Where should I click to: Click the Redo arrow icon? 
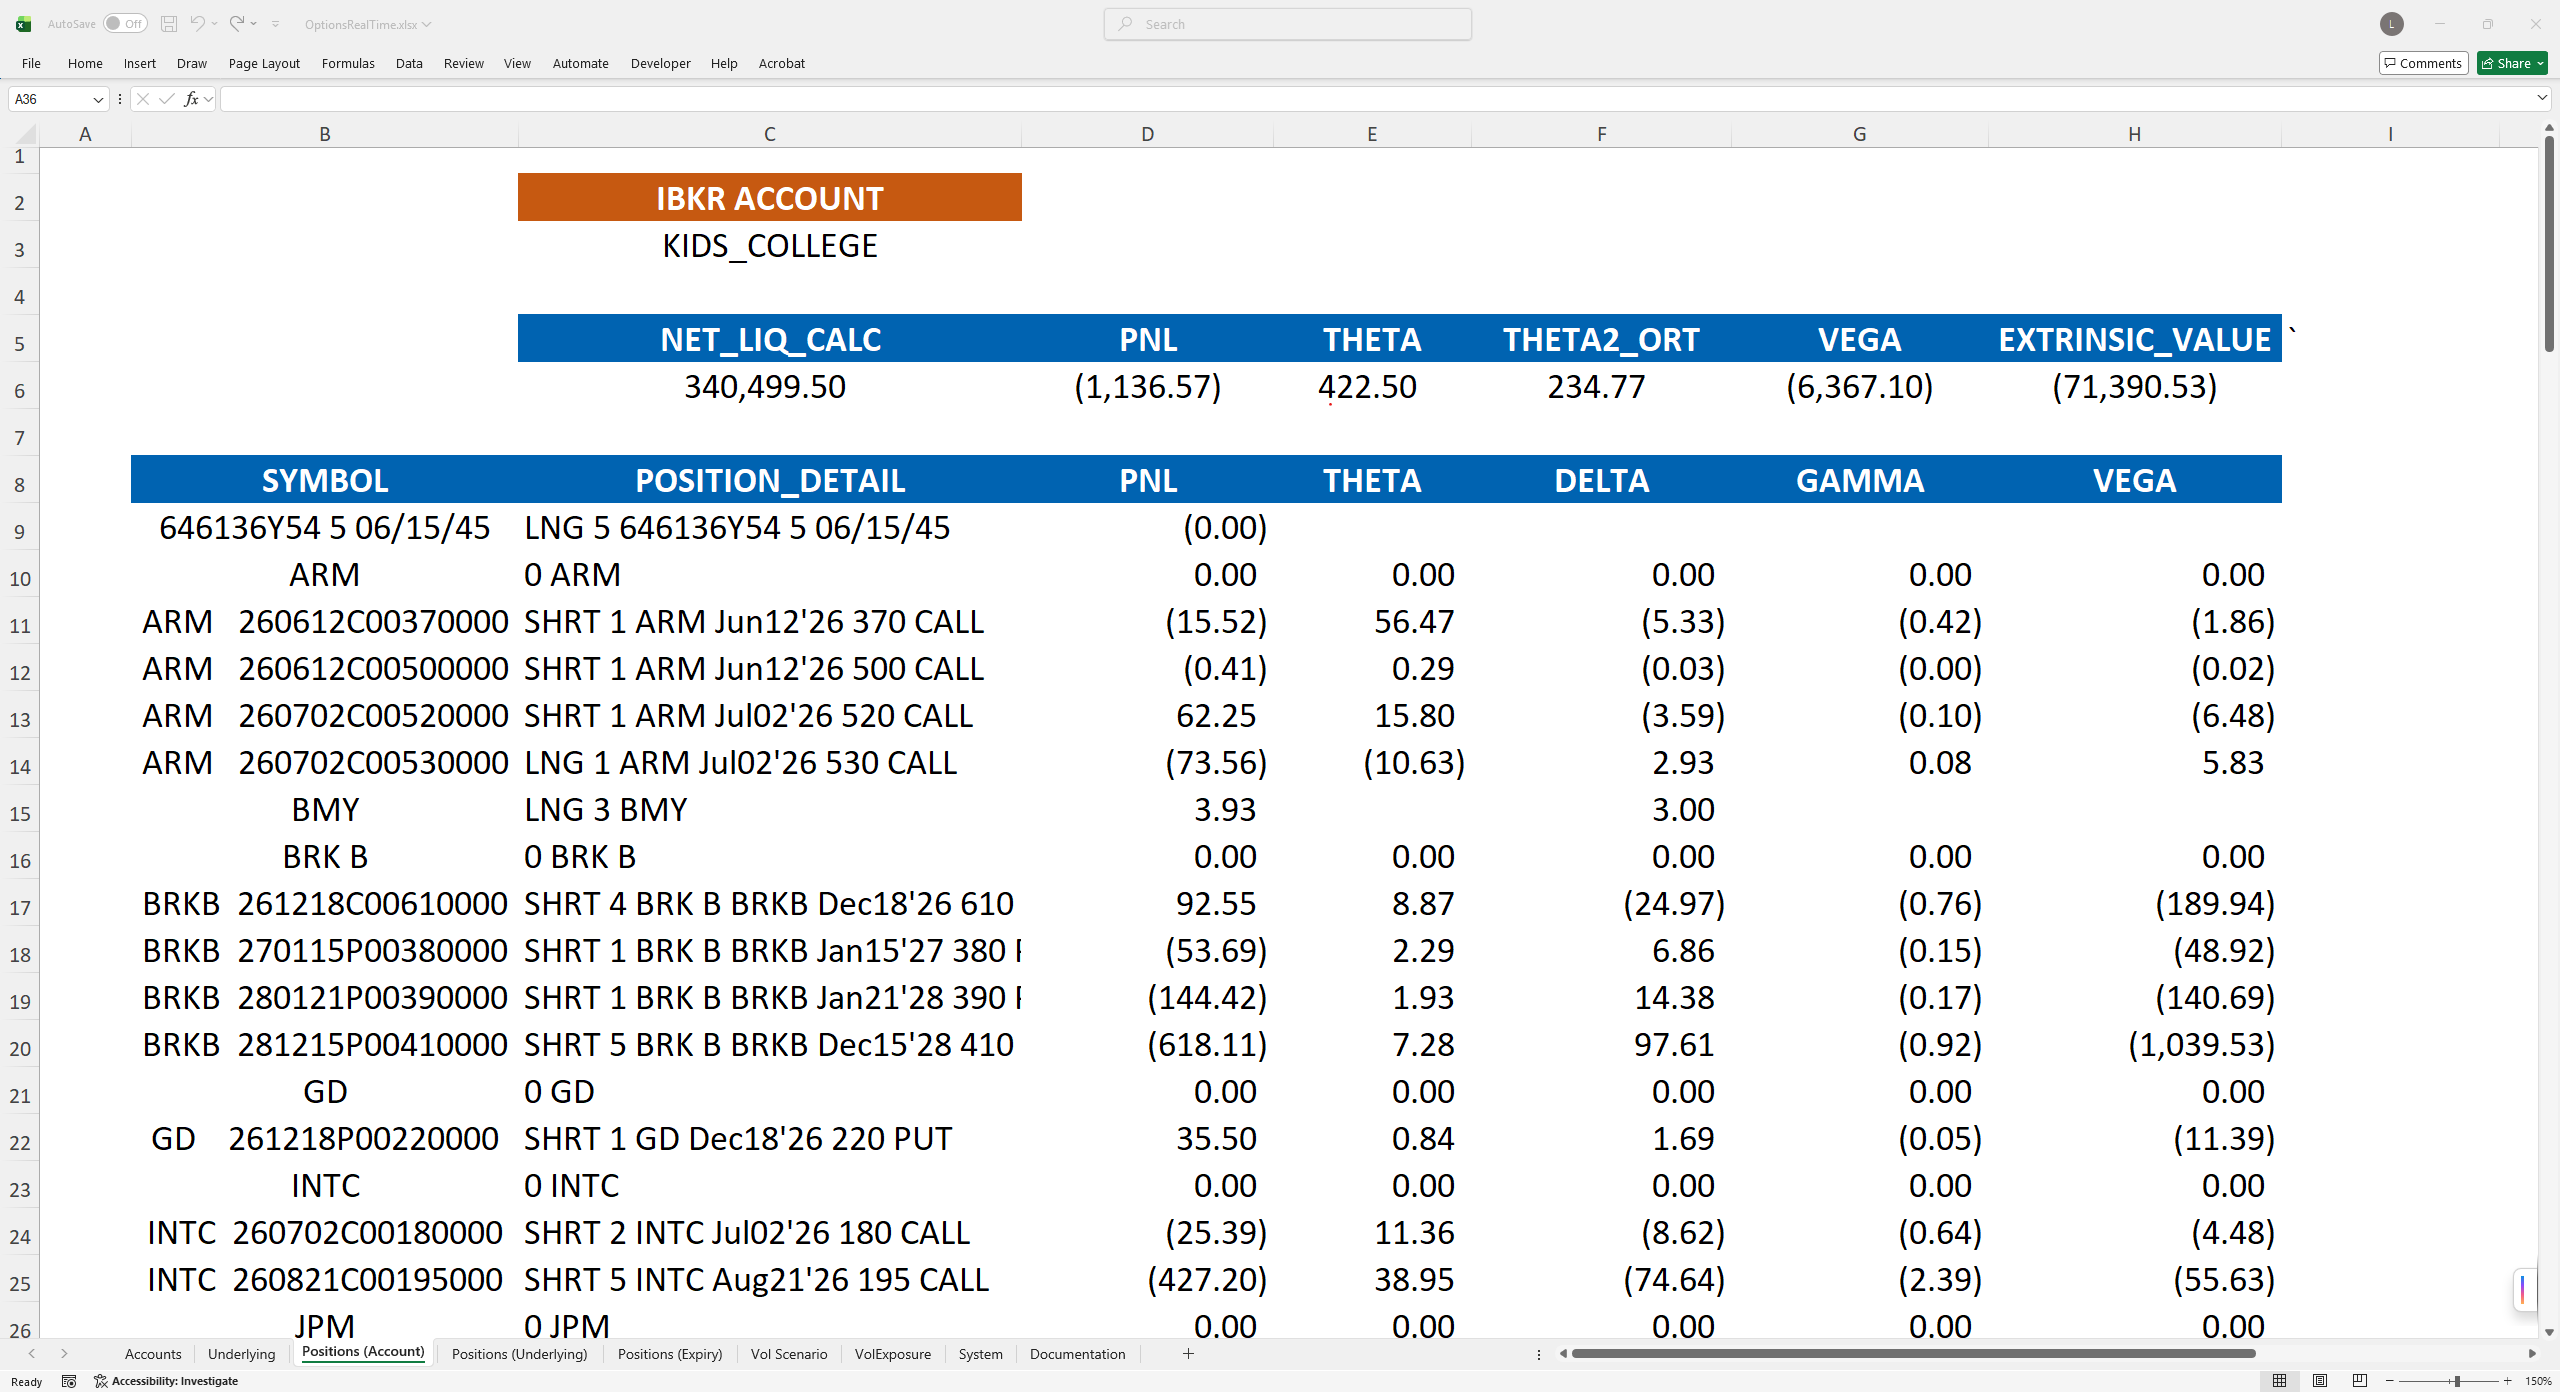point(237,24)
